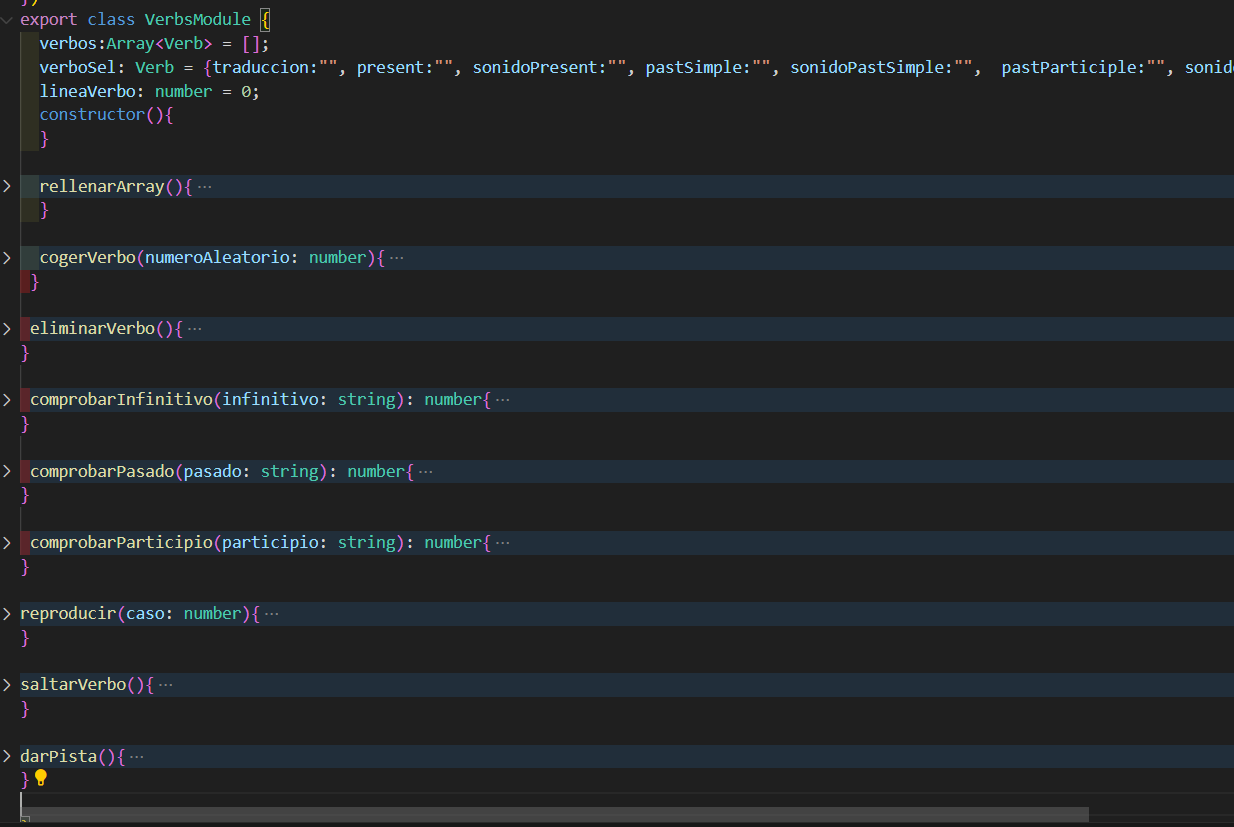Click the lightbulb quick-fix icon
Image resolution: width=1234 pixels, height=827 pixels.
point(40,777)
